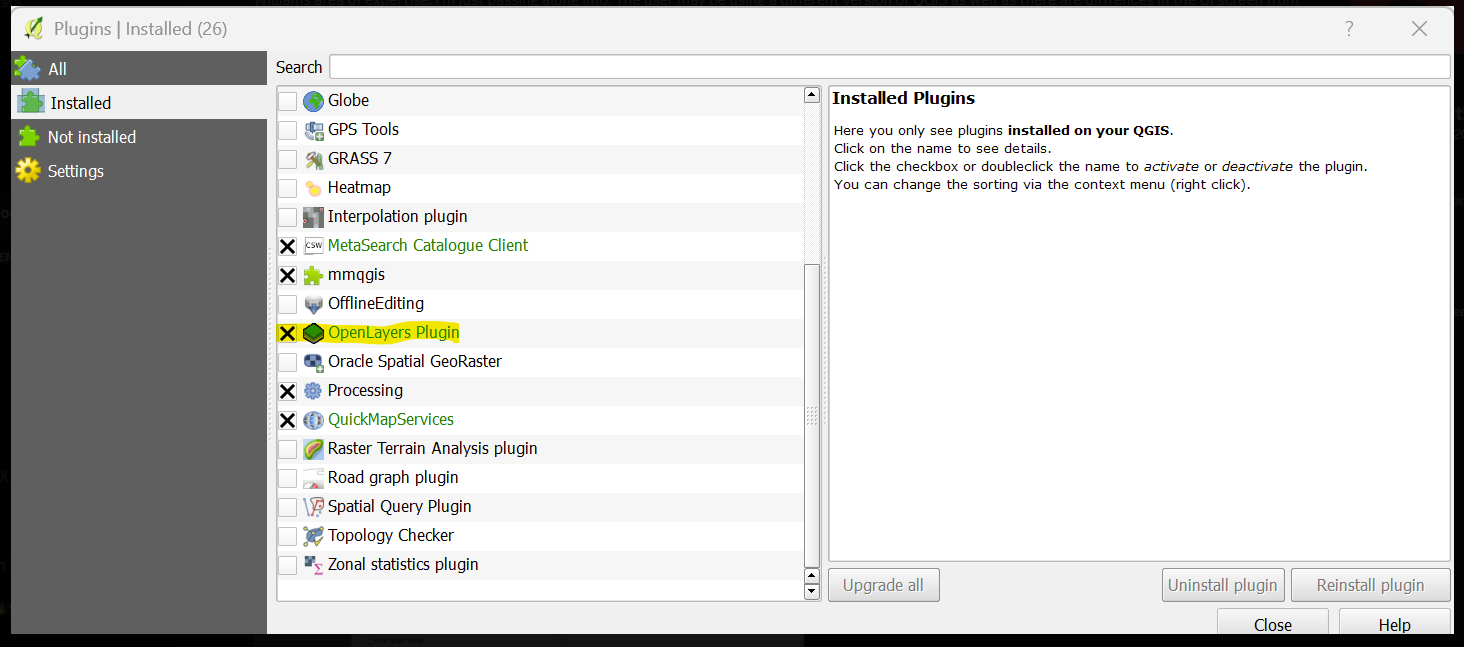Click the Reinstall plugin button
The height and width of the screenshot is (647, 1464).
click(1370, 584)
